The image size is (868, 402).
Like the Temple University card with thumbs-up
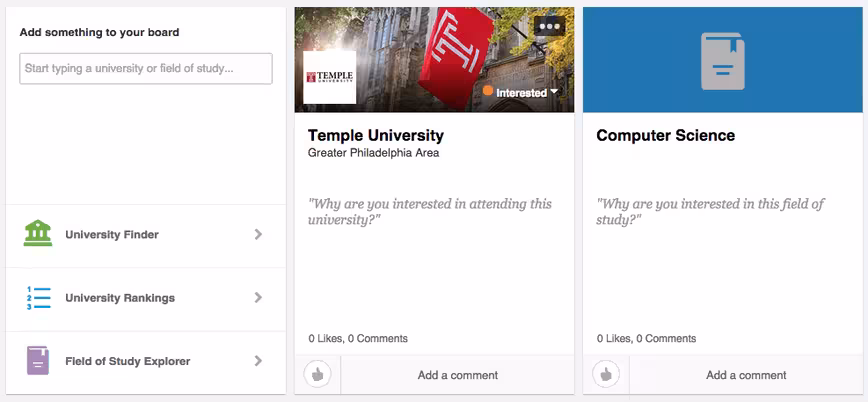(x=317, y=375)
